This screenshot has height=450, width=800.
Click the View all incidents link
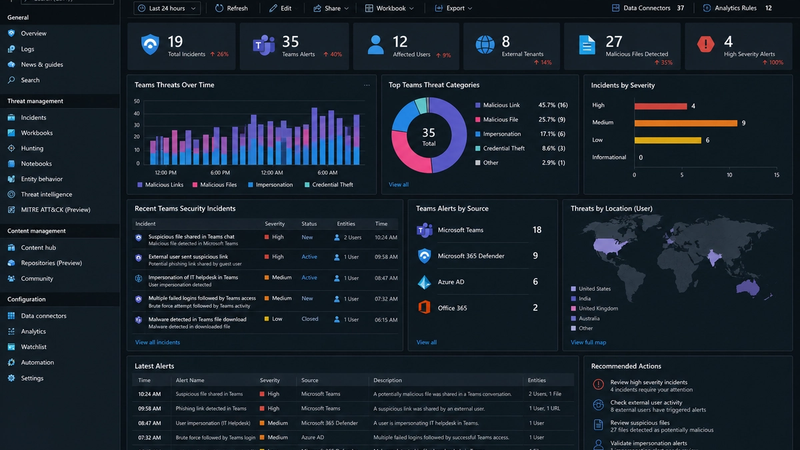pyautogui.click(x=157, y=342)
